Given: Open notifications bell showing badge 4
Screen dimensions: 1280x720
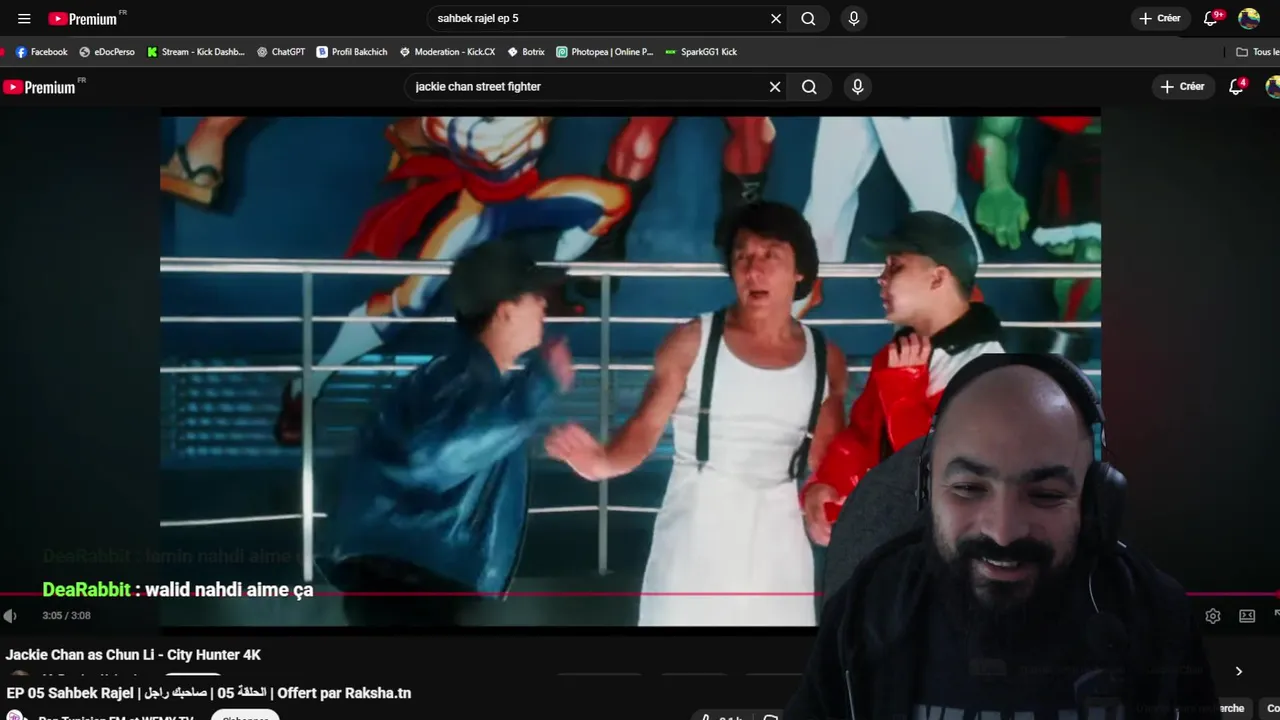Looking at the screenshot, I should (x=1237, y=87).
